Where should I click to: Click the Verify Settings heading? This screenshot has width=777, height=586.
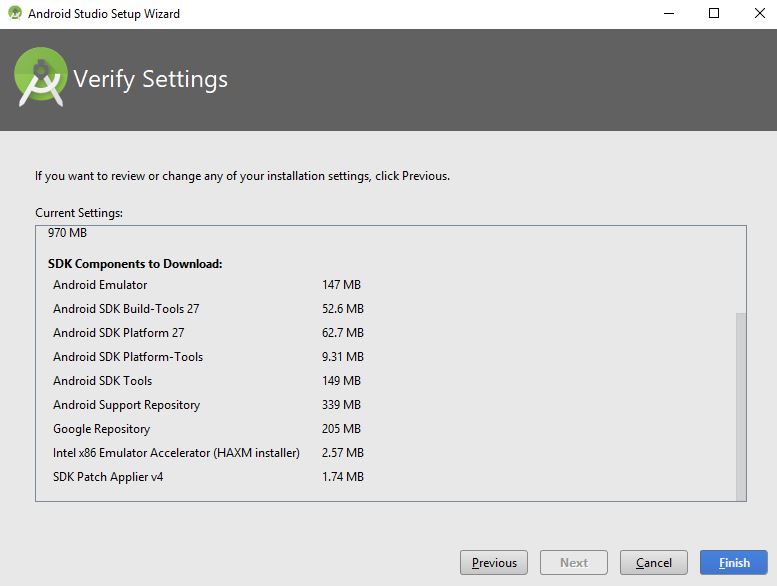pos(151,79)
